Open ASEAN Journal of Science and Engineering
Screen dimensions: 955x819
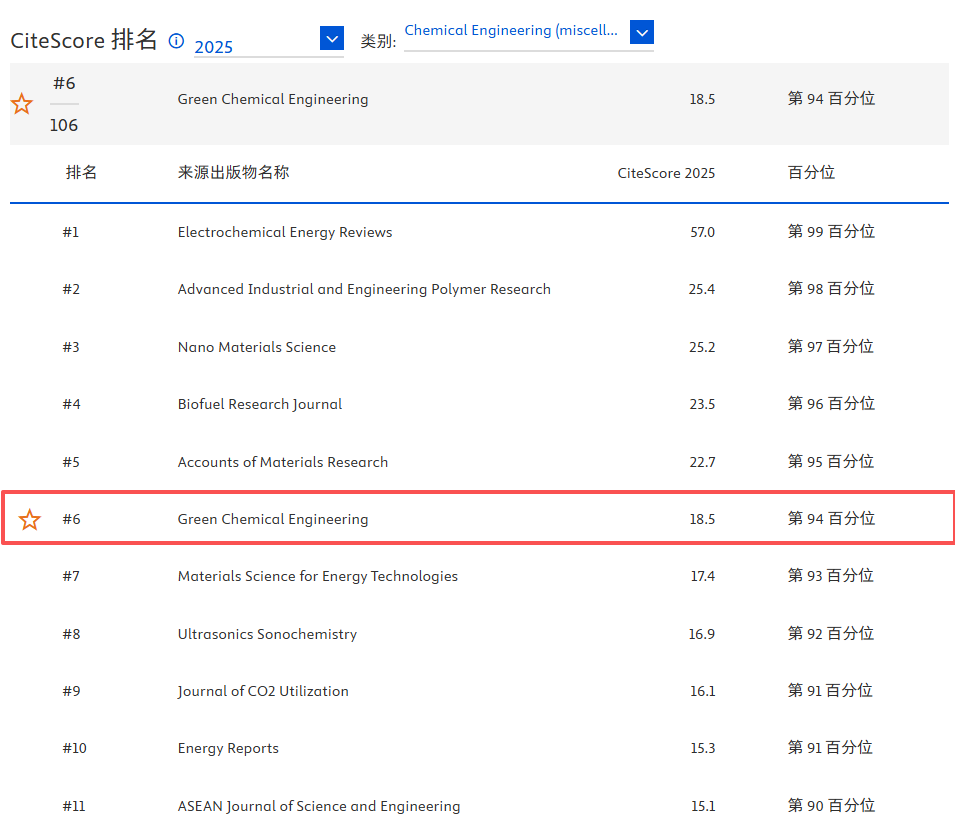coord(319,806)
